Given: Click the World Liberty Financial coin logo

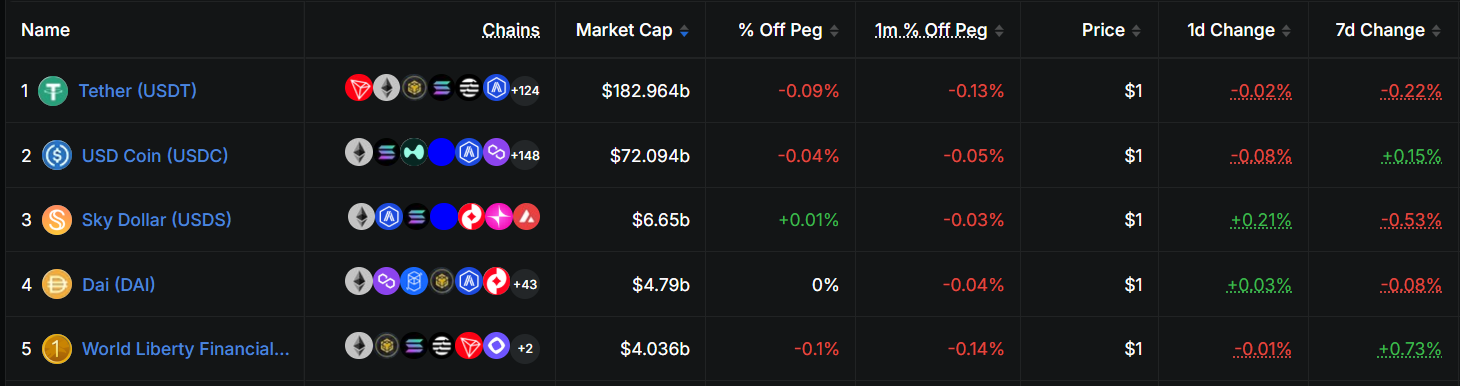Looking at the screenshot, I should click(x=57, y=349).
